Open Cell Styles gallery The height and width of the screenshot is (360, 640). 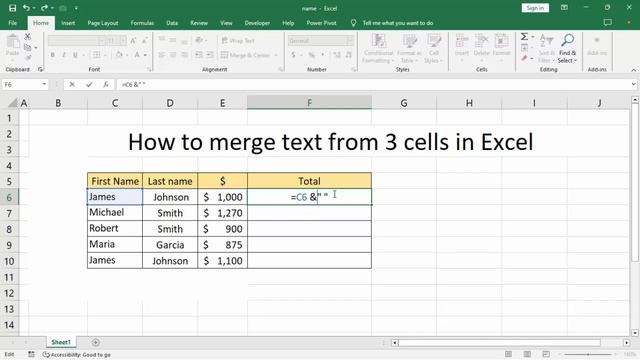(x=433, y=49)
